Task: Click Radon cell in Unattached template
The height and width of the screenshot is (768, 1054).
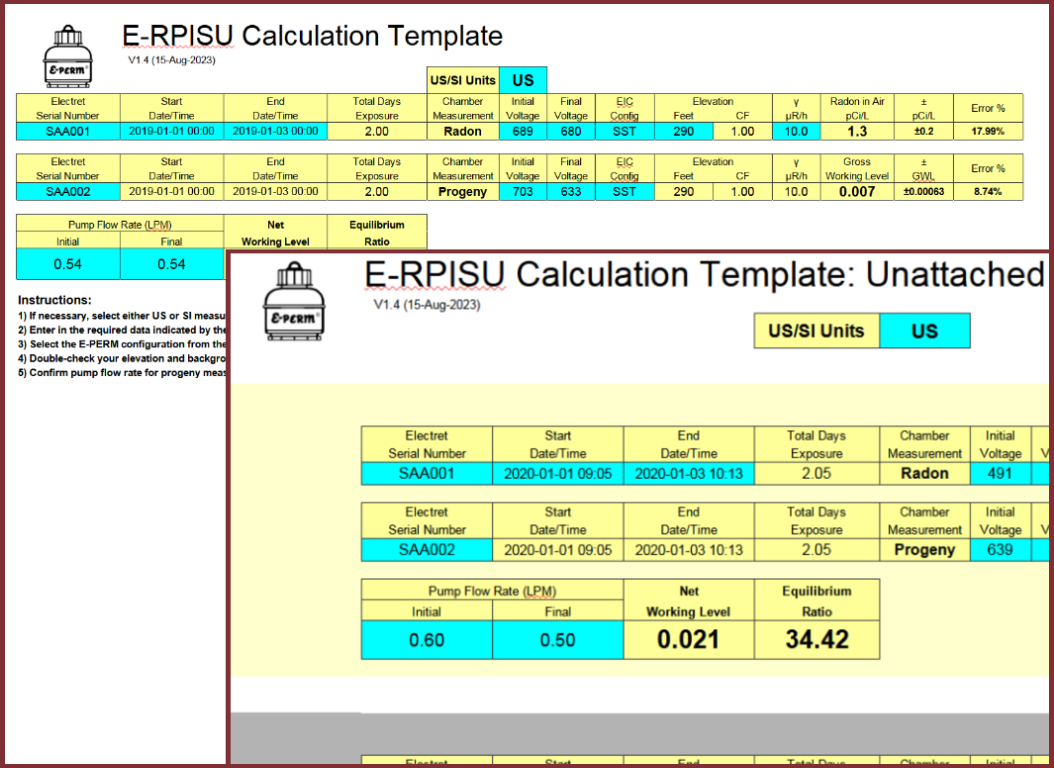Action: tap(924, 473)
